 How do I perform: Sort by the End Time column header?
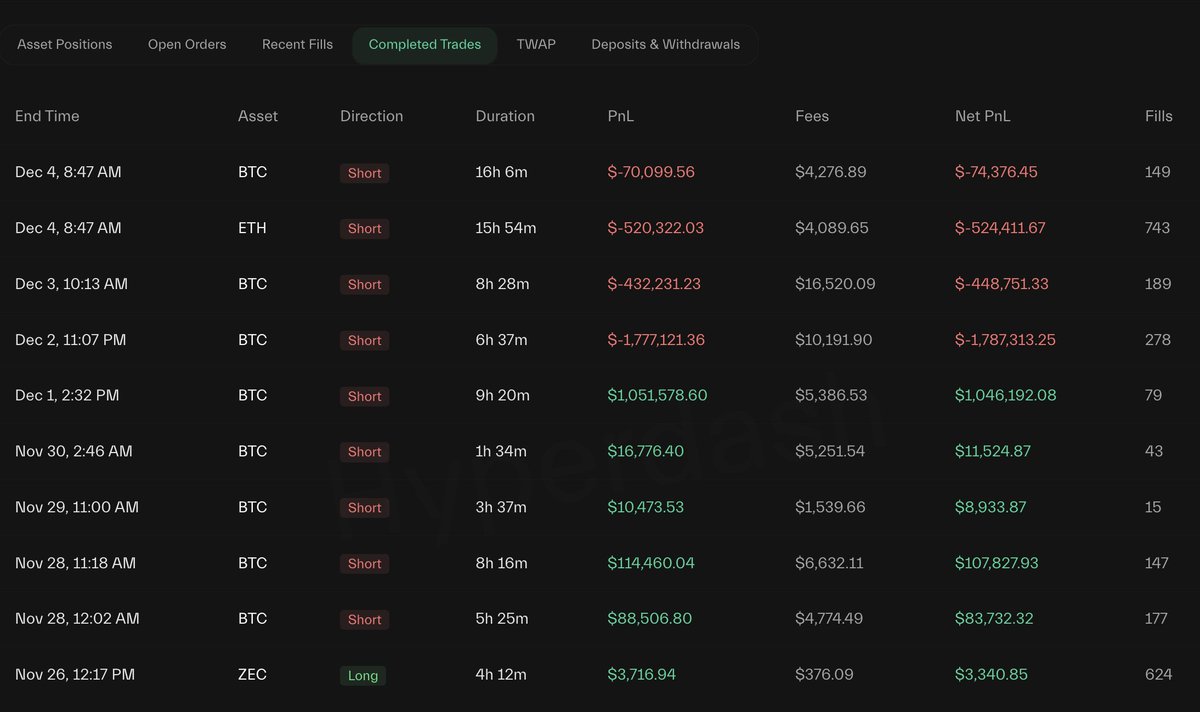(x=47, y=116)
